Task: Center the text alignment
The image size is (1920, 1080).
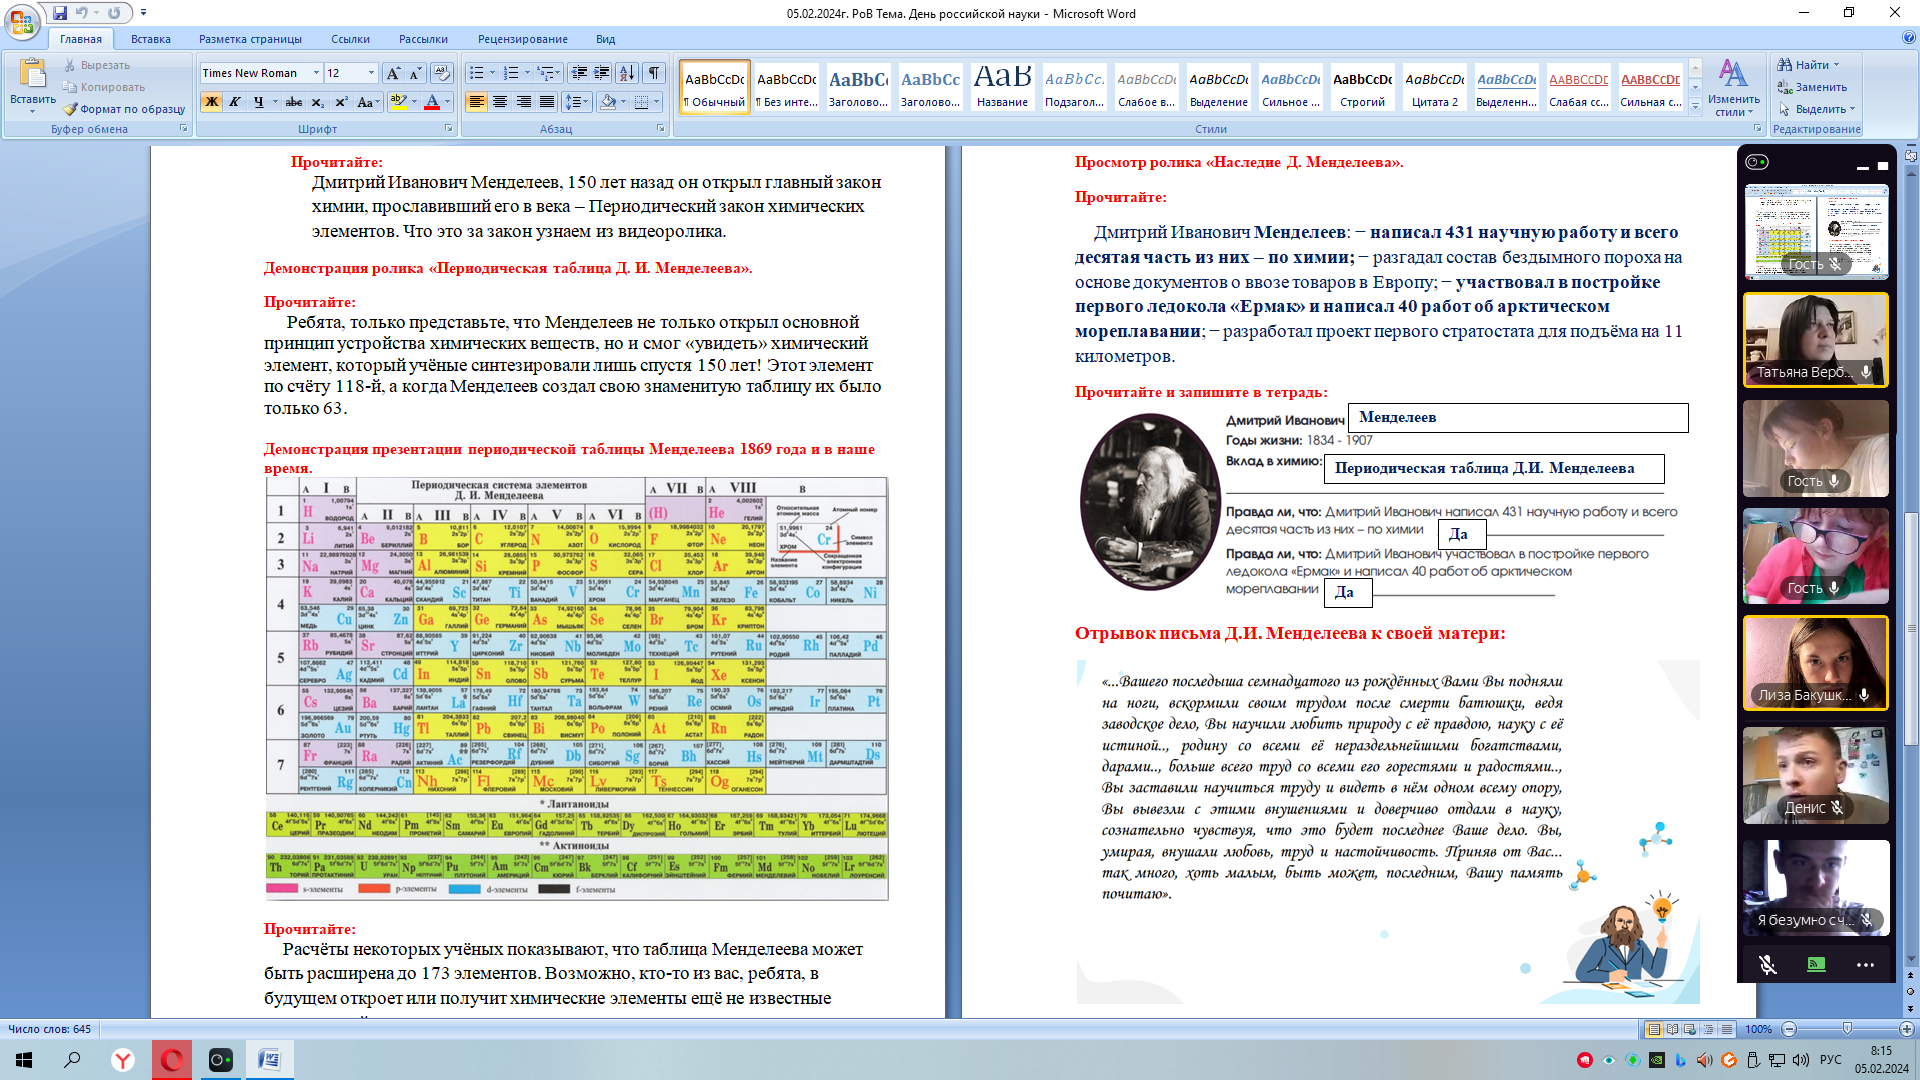Action: 500,102
